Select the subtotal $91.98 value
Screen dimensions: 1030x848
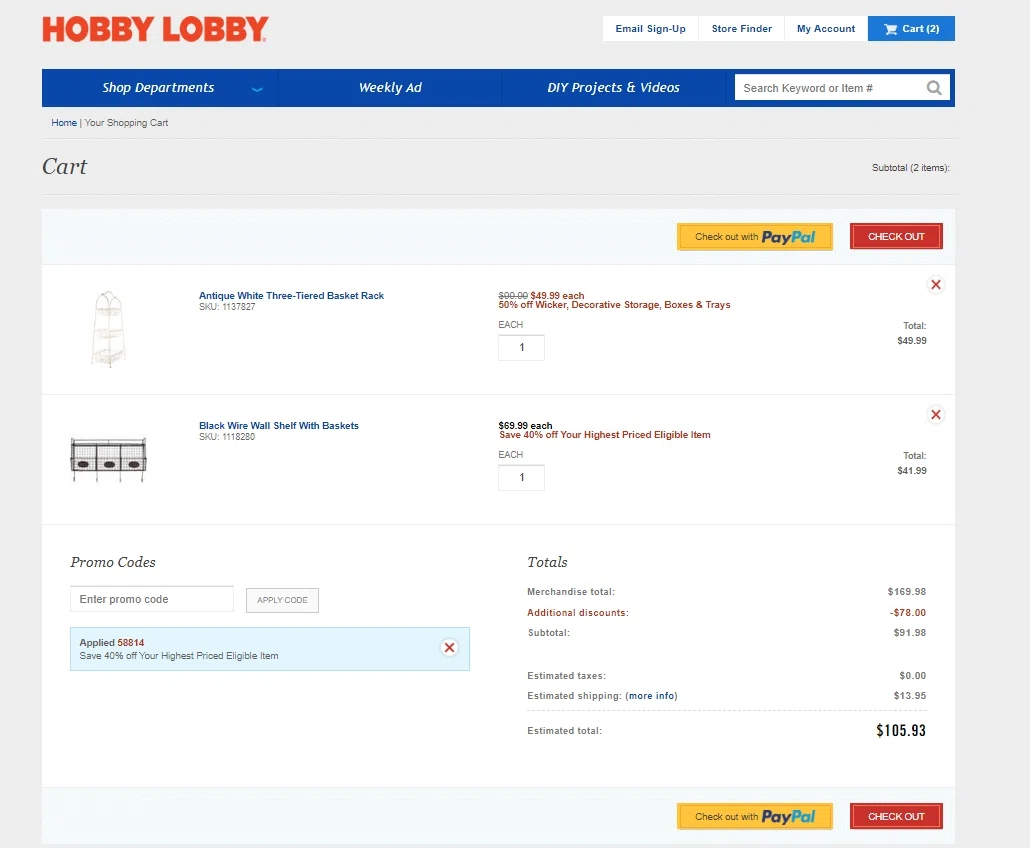point(910,633)
